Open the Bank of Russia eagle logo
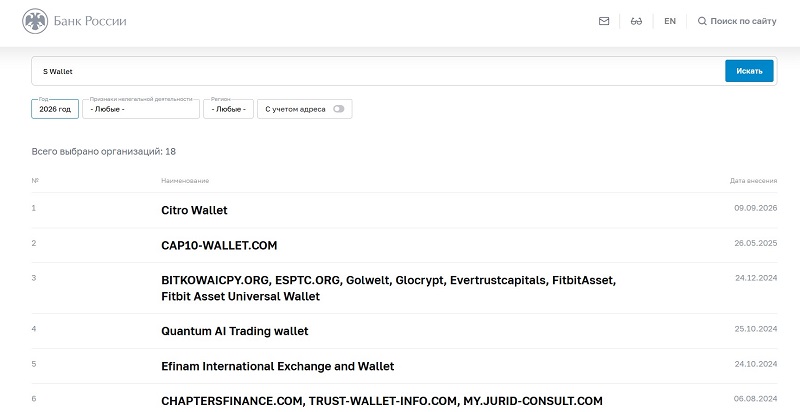This screenshot has height=412, width=800. pyautogui.click(x=35, y=21)
